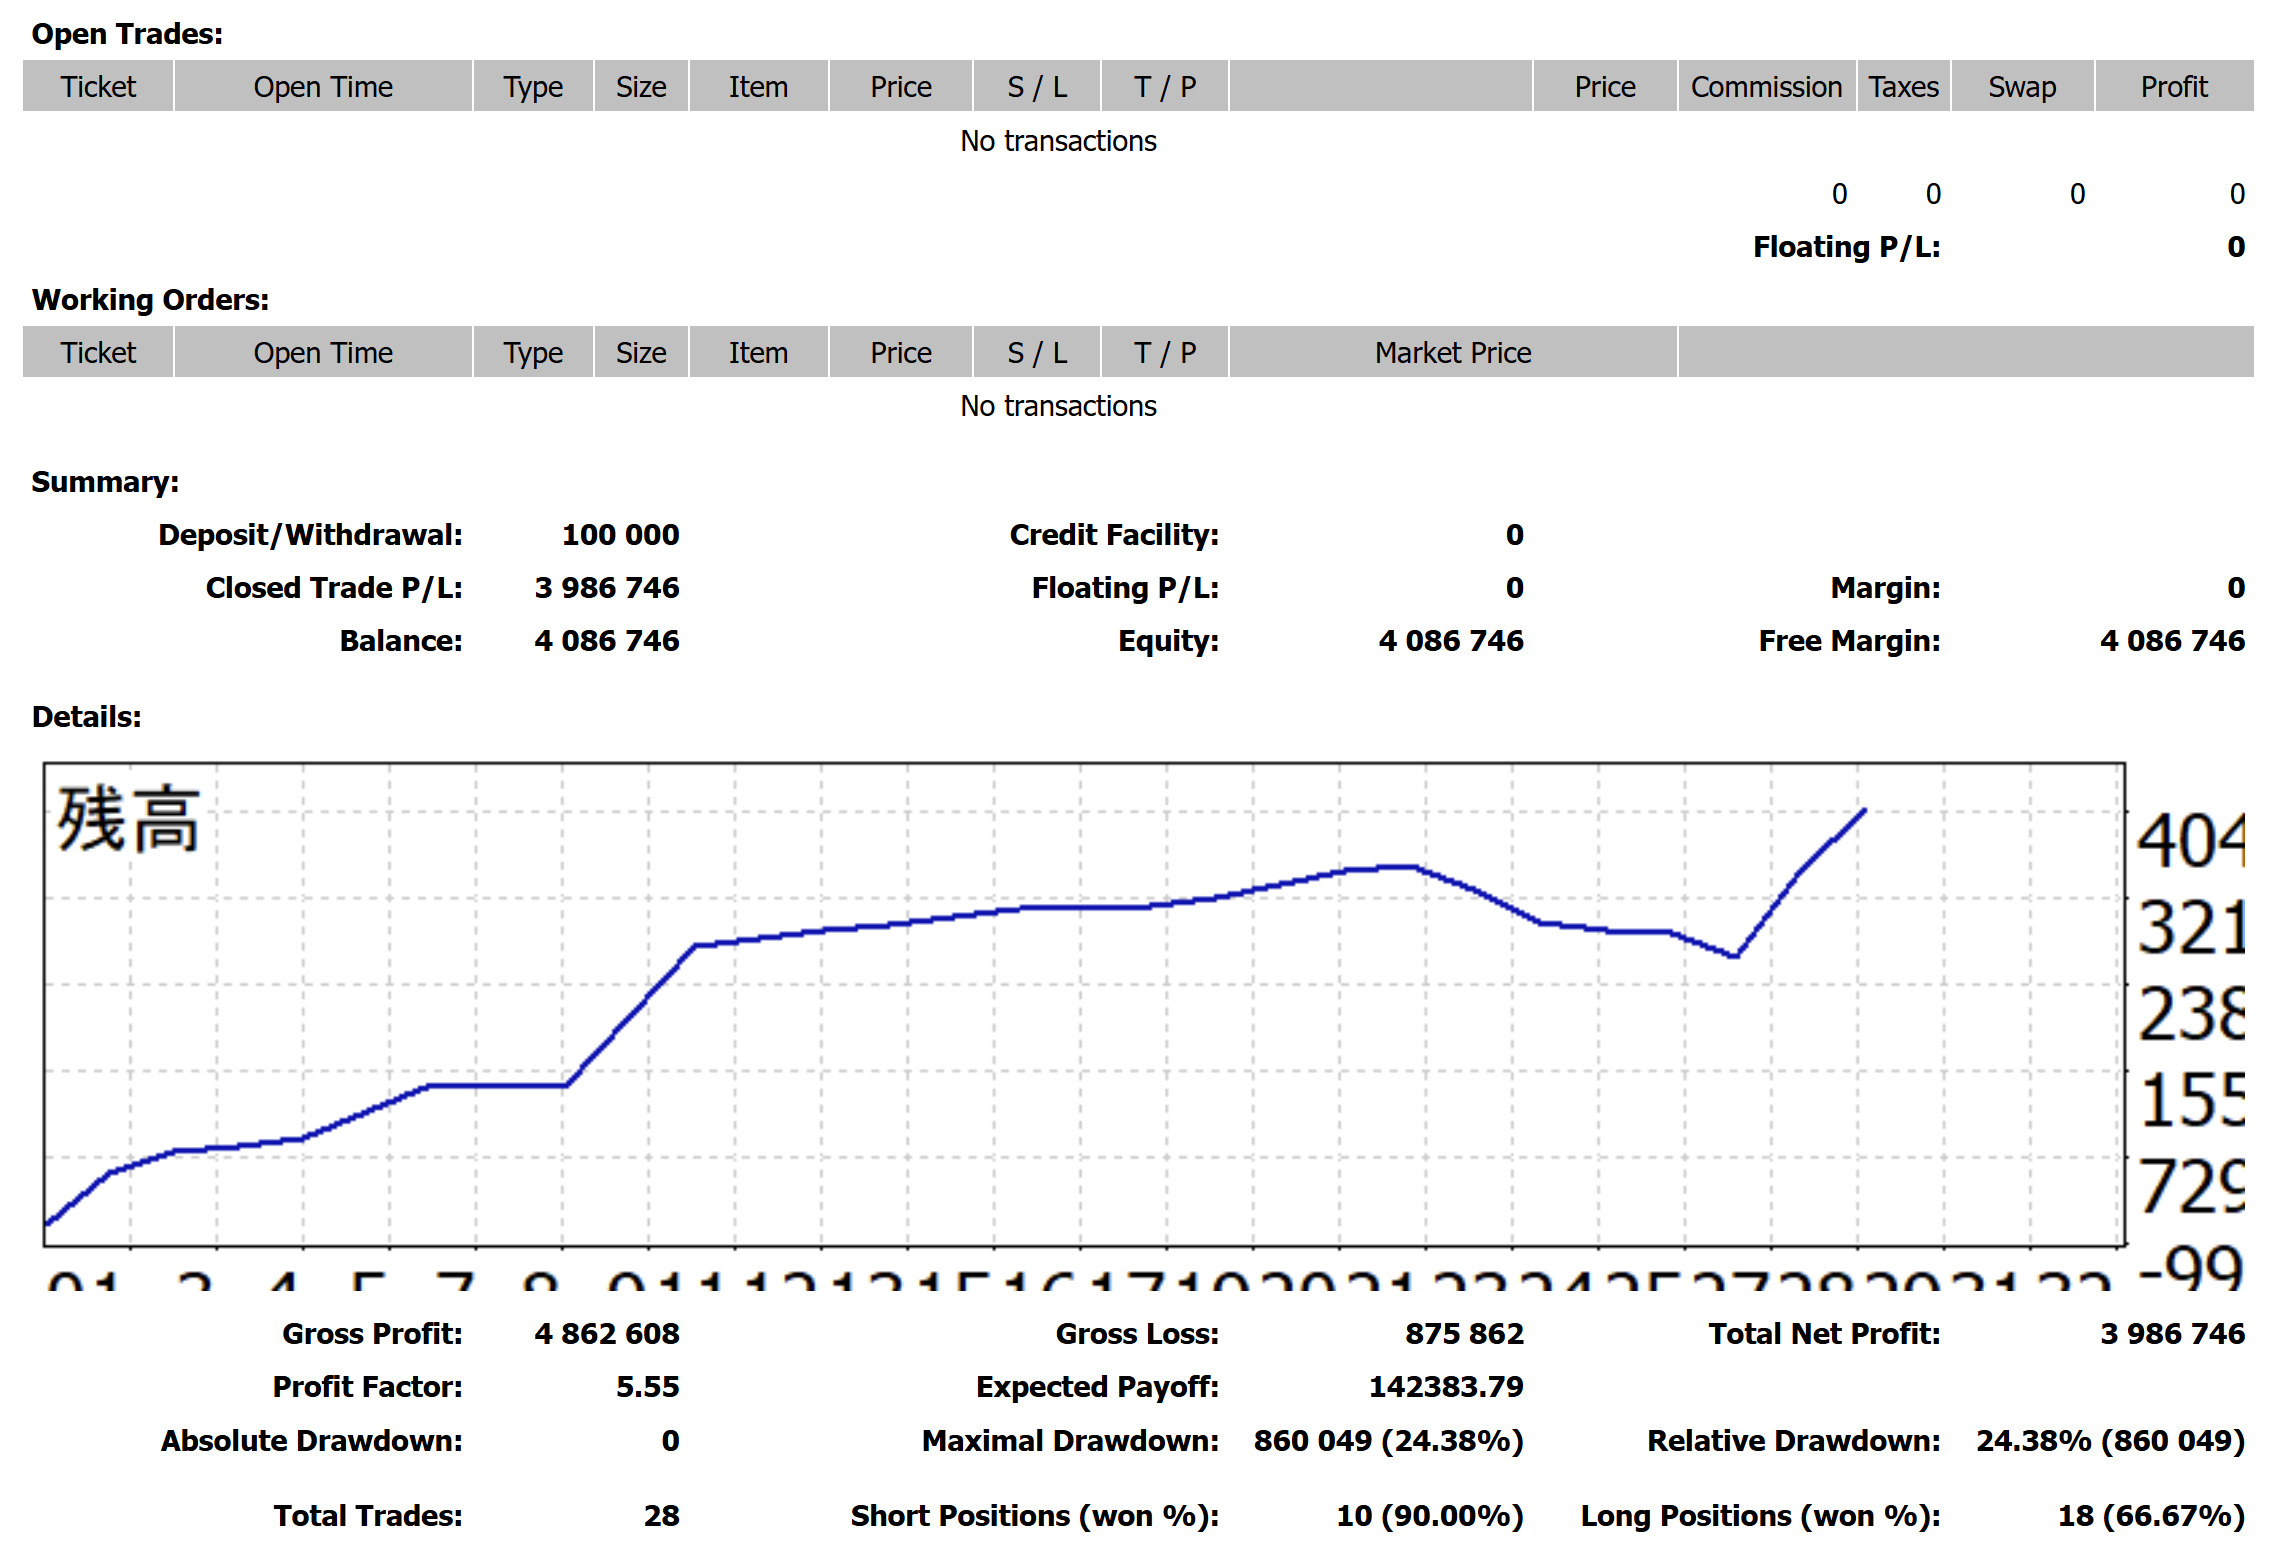The height and width of the screenshot is (1549, 2292).
Task: Click the T / P header in Working Orders
Action: pyautogui.click(x=1164, y=353)
